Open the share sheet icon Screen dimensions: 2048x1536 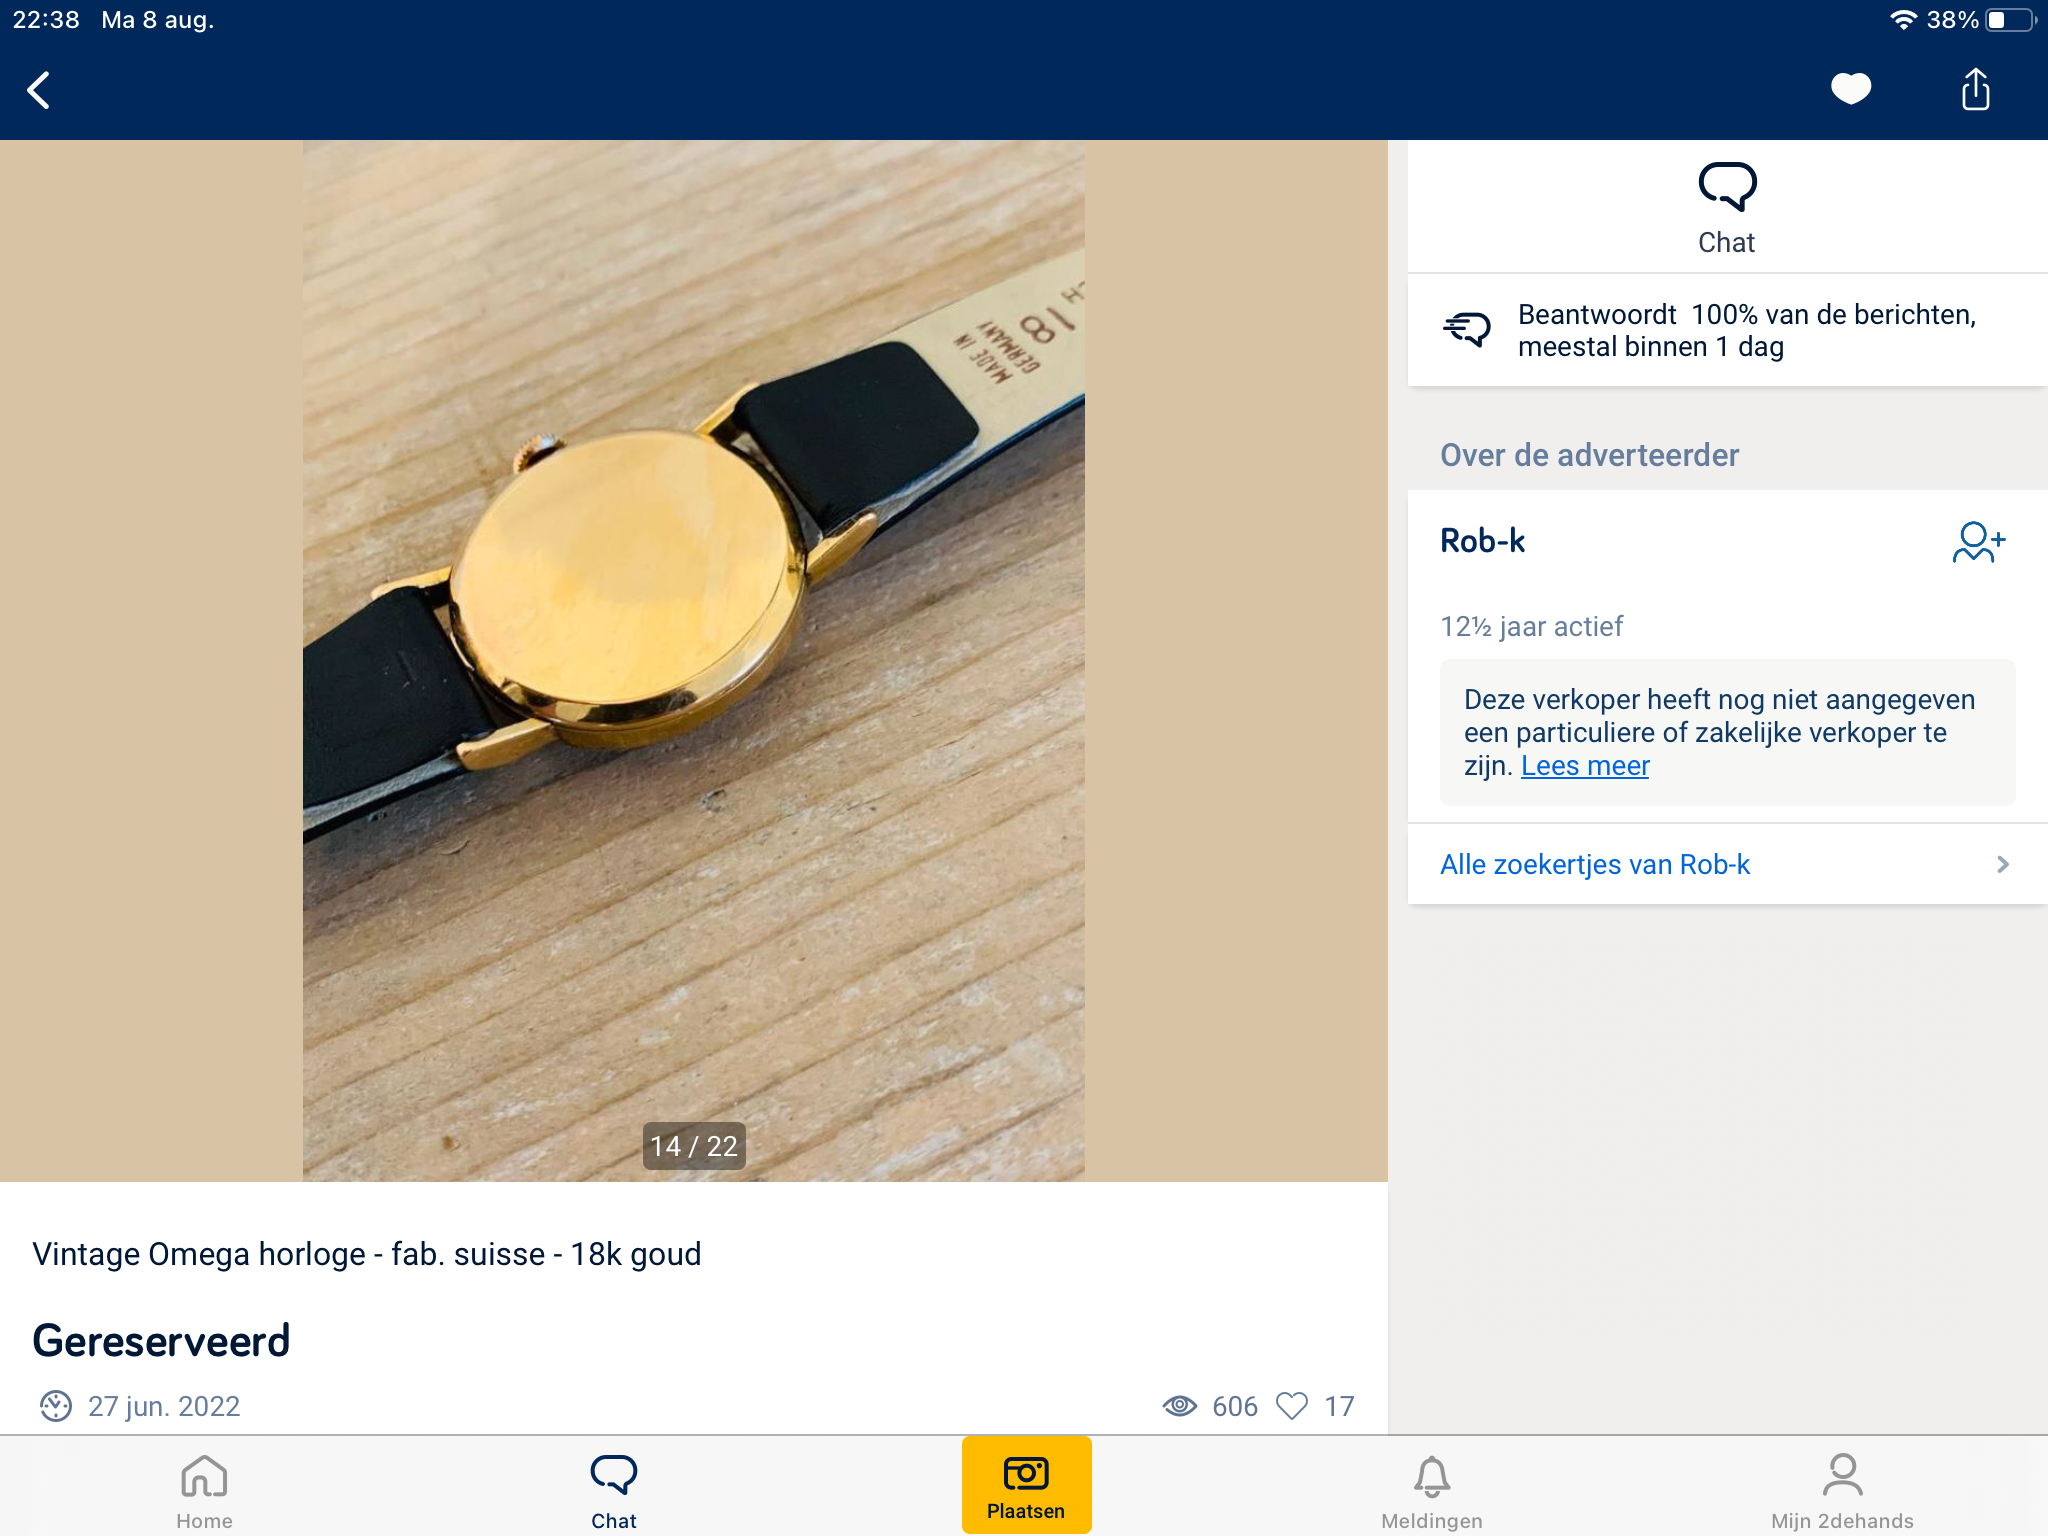[x=1975, y=89]
